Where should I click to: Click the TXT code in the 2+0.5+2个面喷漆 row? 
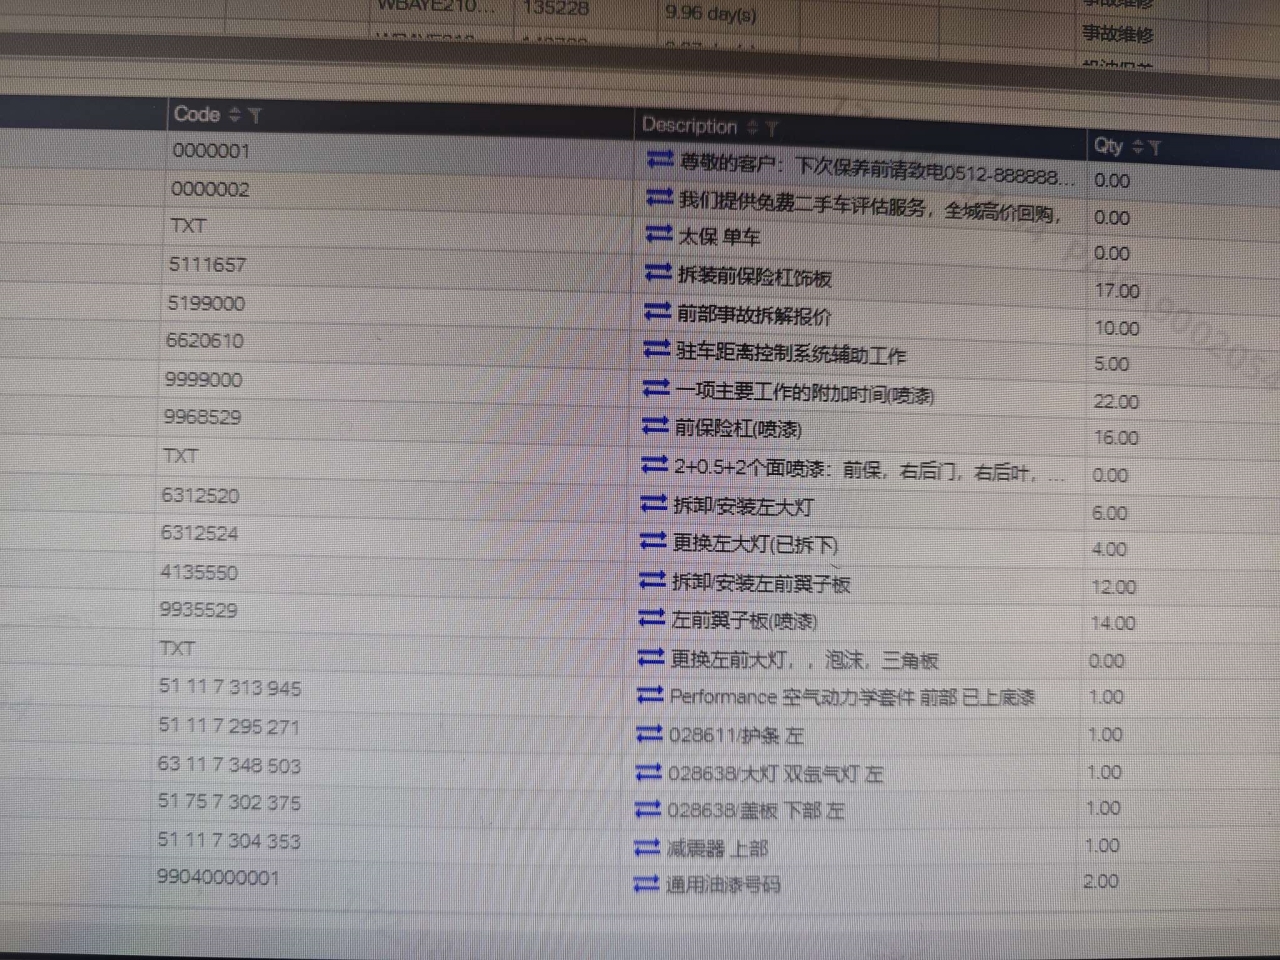181,456
